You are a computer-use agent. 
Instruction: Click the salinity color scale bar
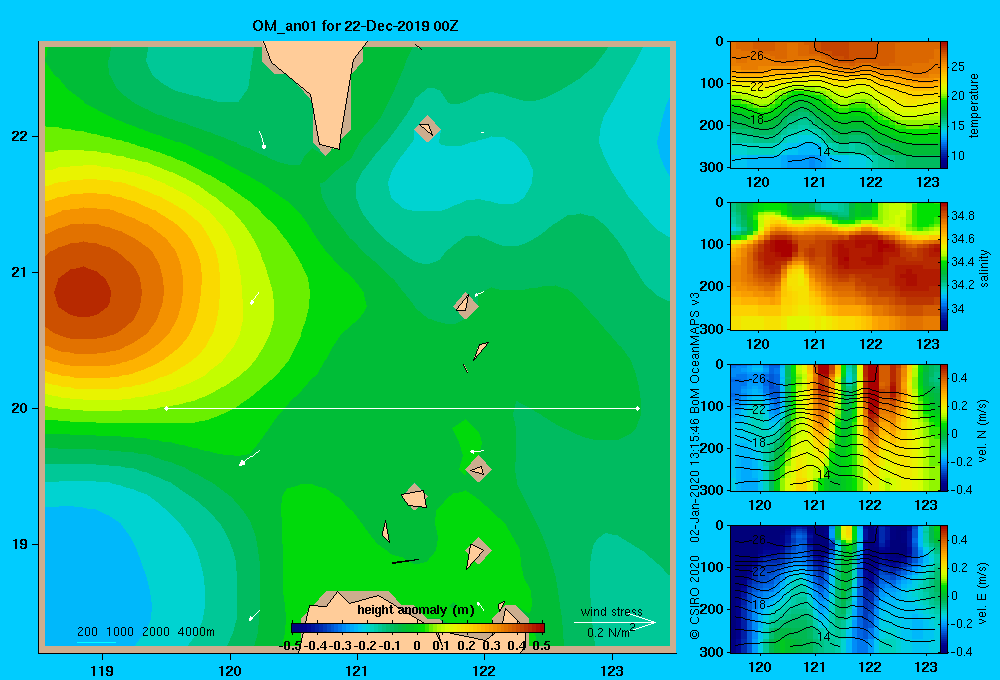pos(944,267)
